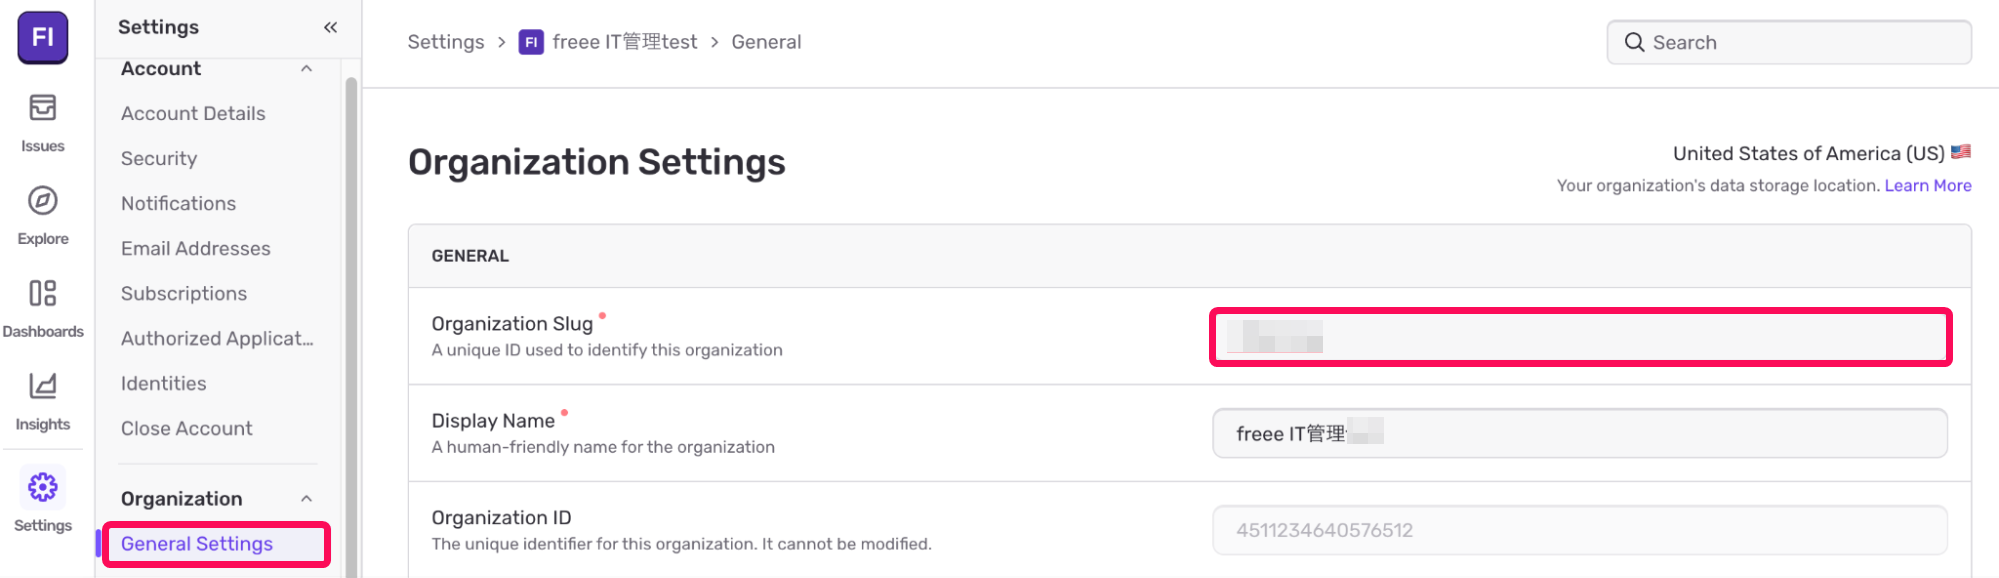Click the magnifier icon in Search
Screen dimensions: 1999x578
(1634, 42)
